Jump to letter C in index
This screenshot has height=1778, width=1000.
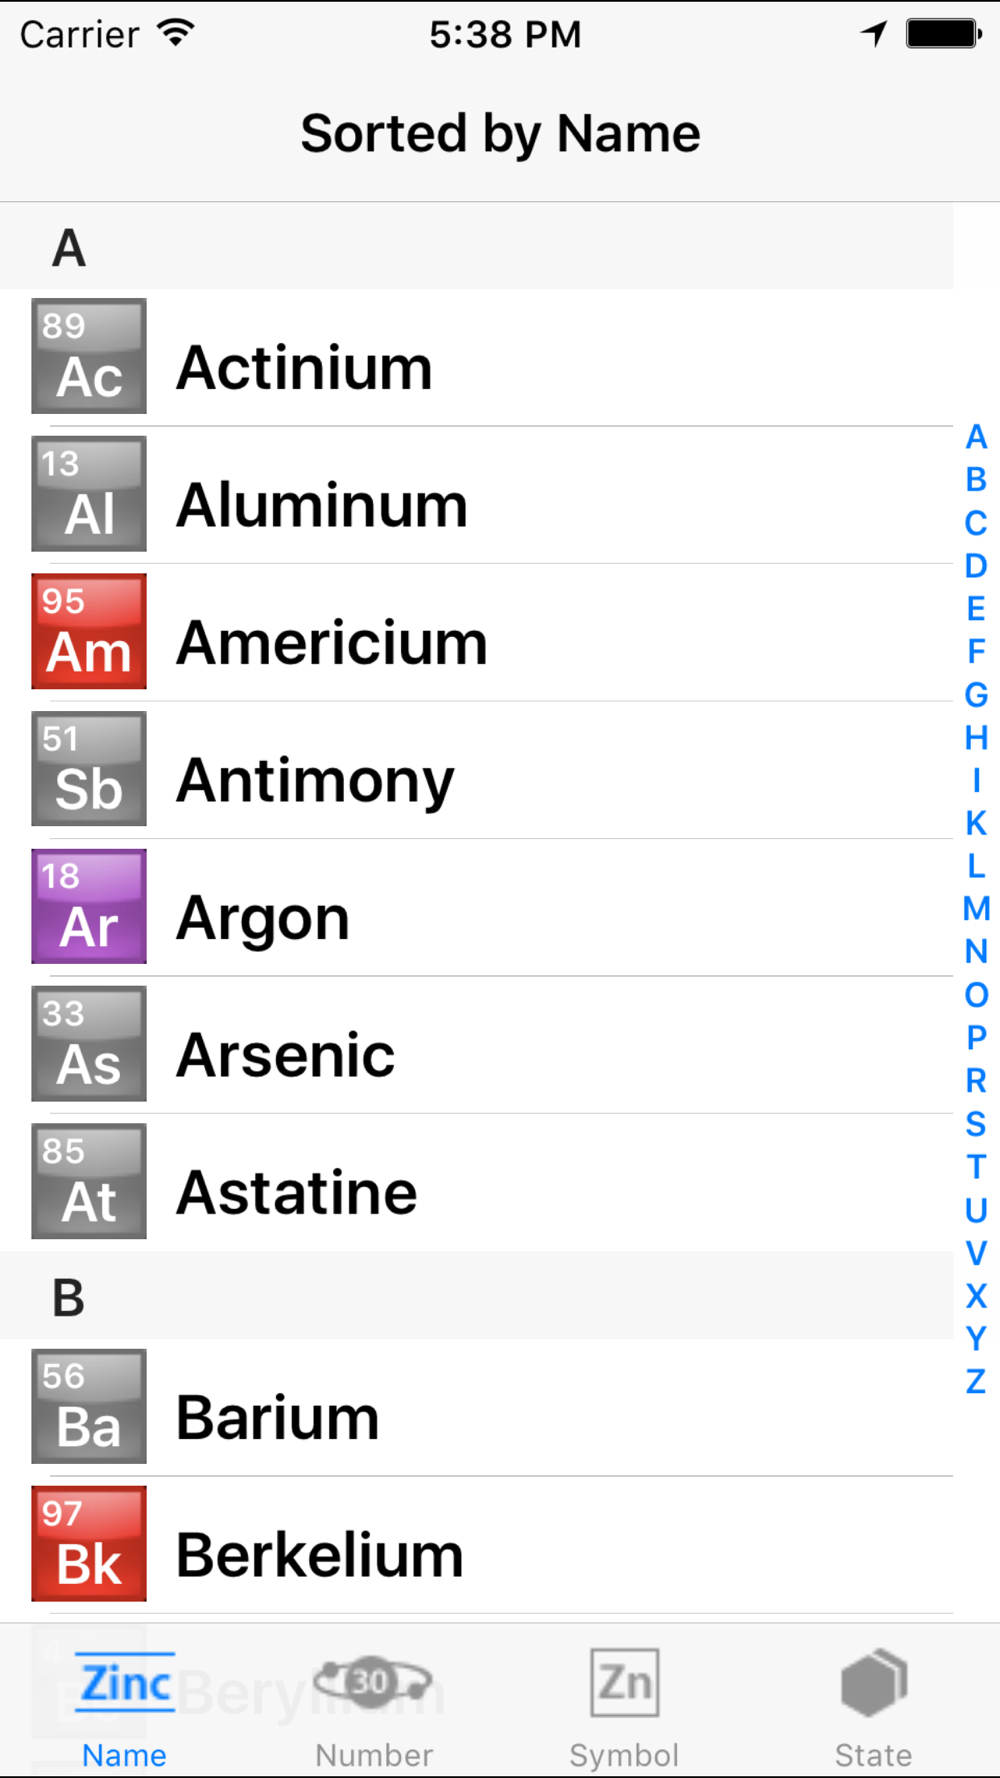[976, 522]
